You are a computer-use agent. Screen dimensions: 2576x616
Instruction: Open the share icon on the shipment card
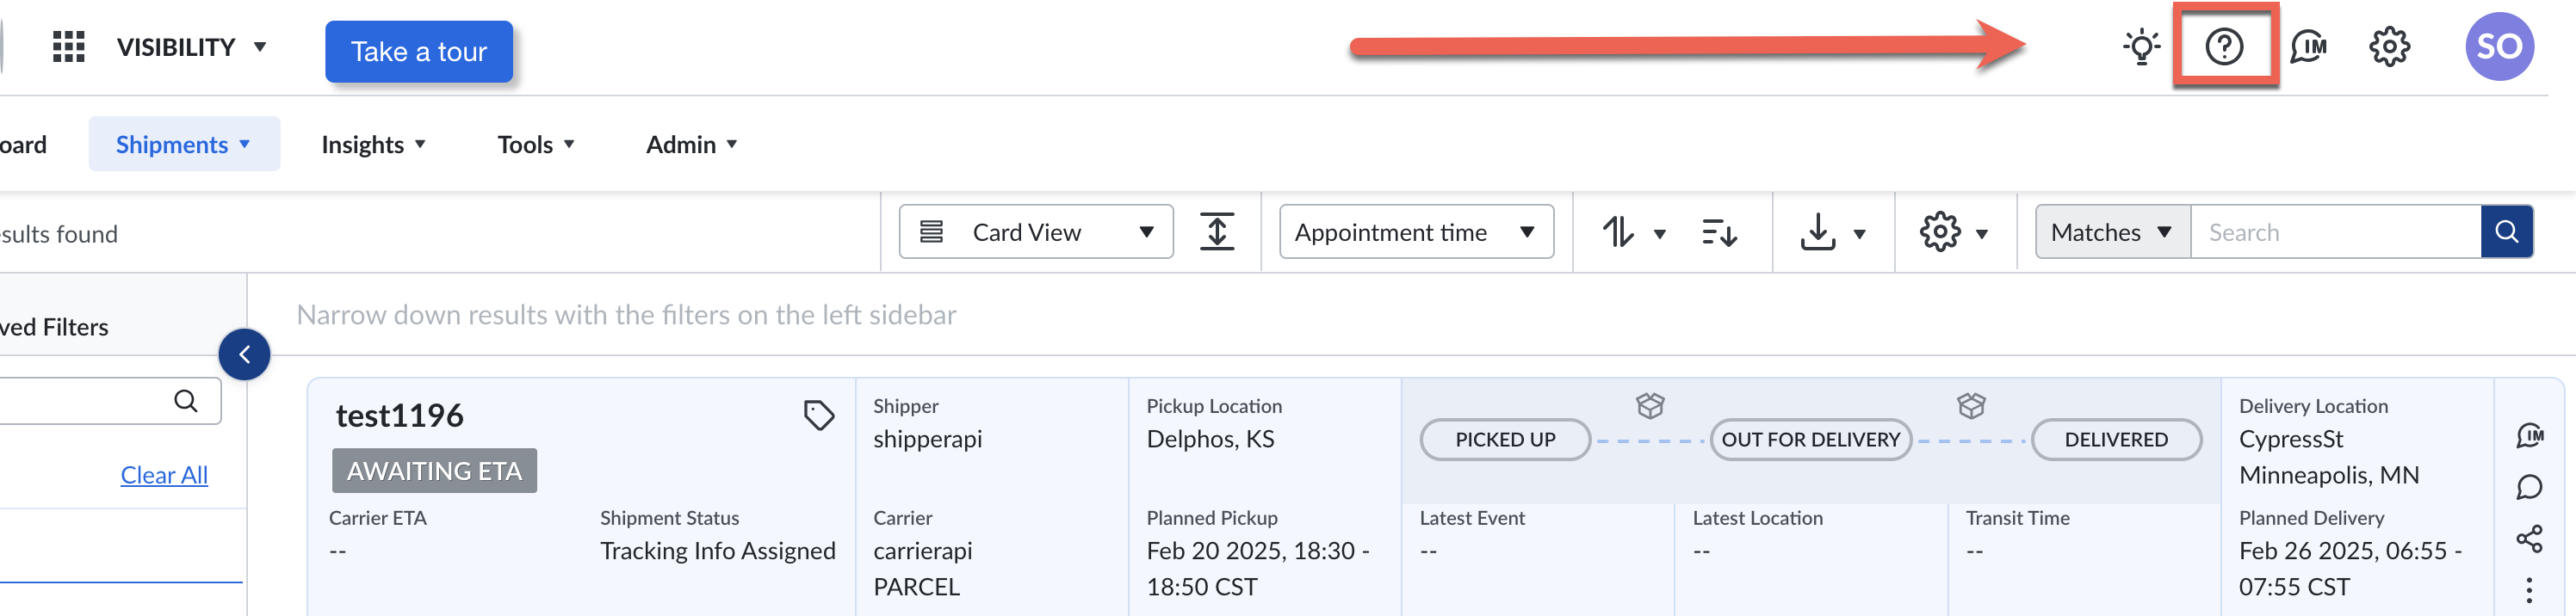2532,538
